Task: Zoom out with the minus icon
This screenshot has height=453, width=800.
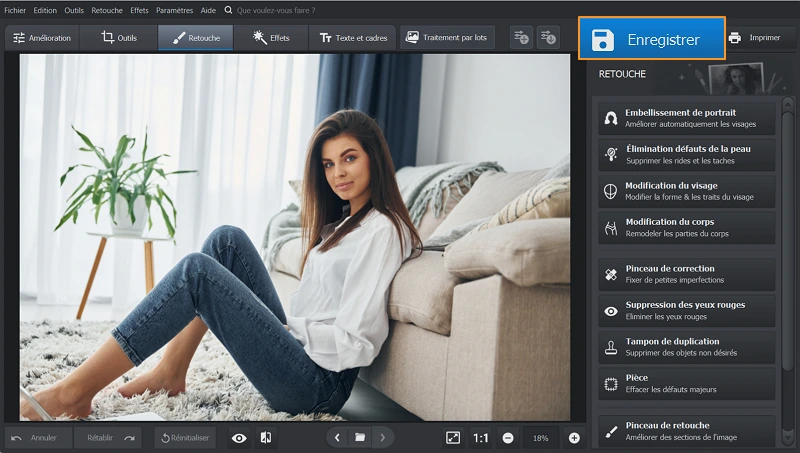Action: click(508, 438)
